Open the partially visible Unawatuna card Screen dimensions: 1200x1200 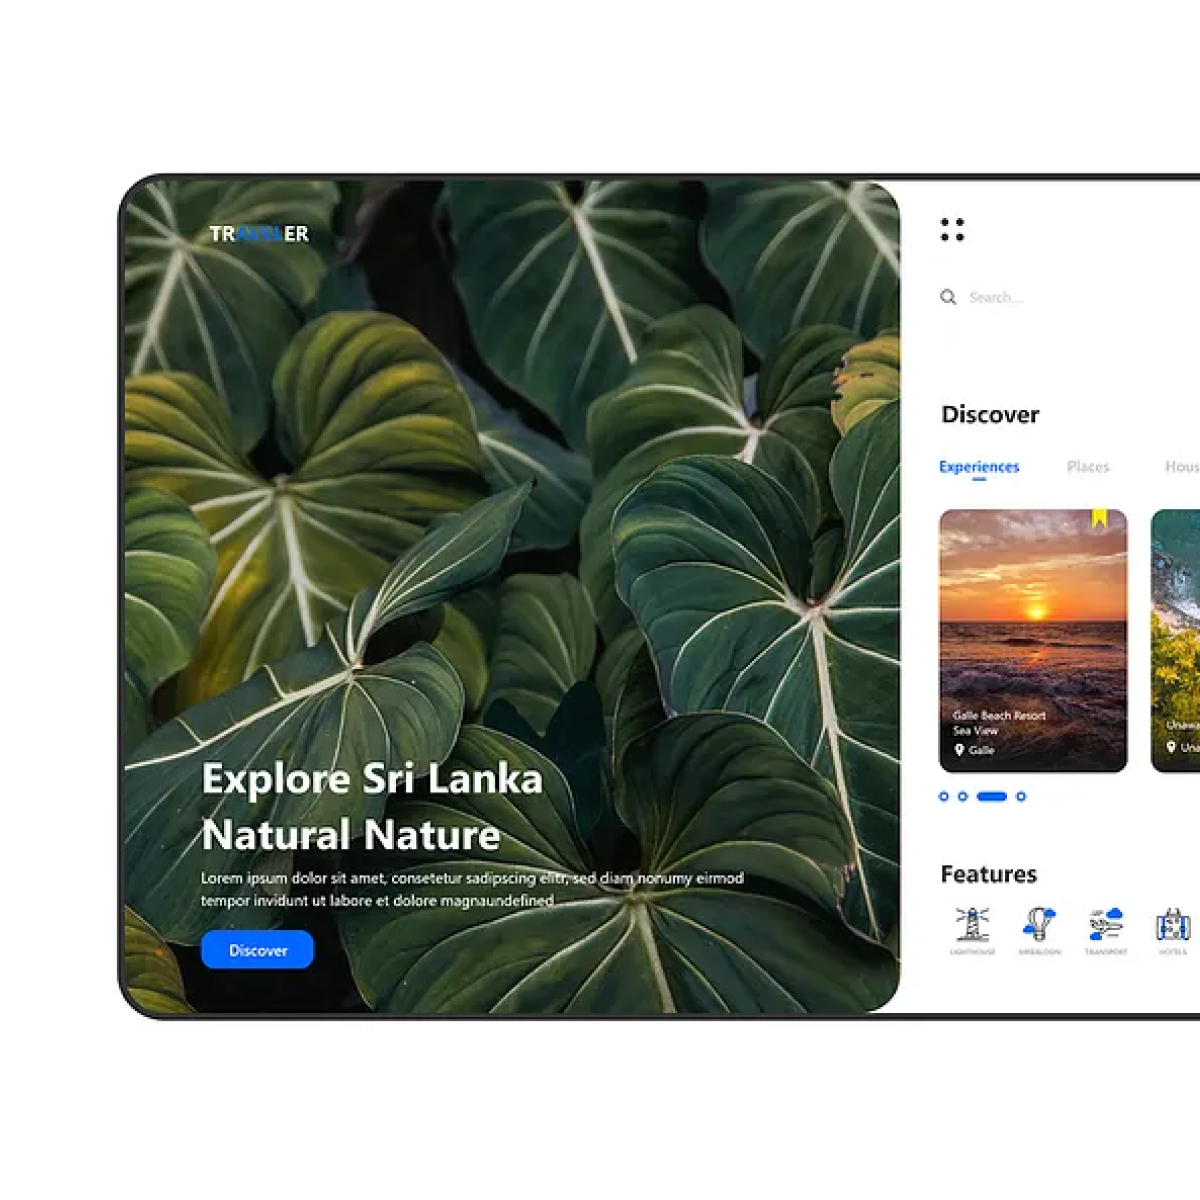[x=1175, y=641]
